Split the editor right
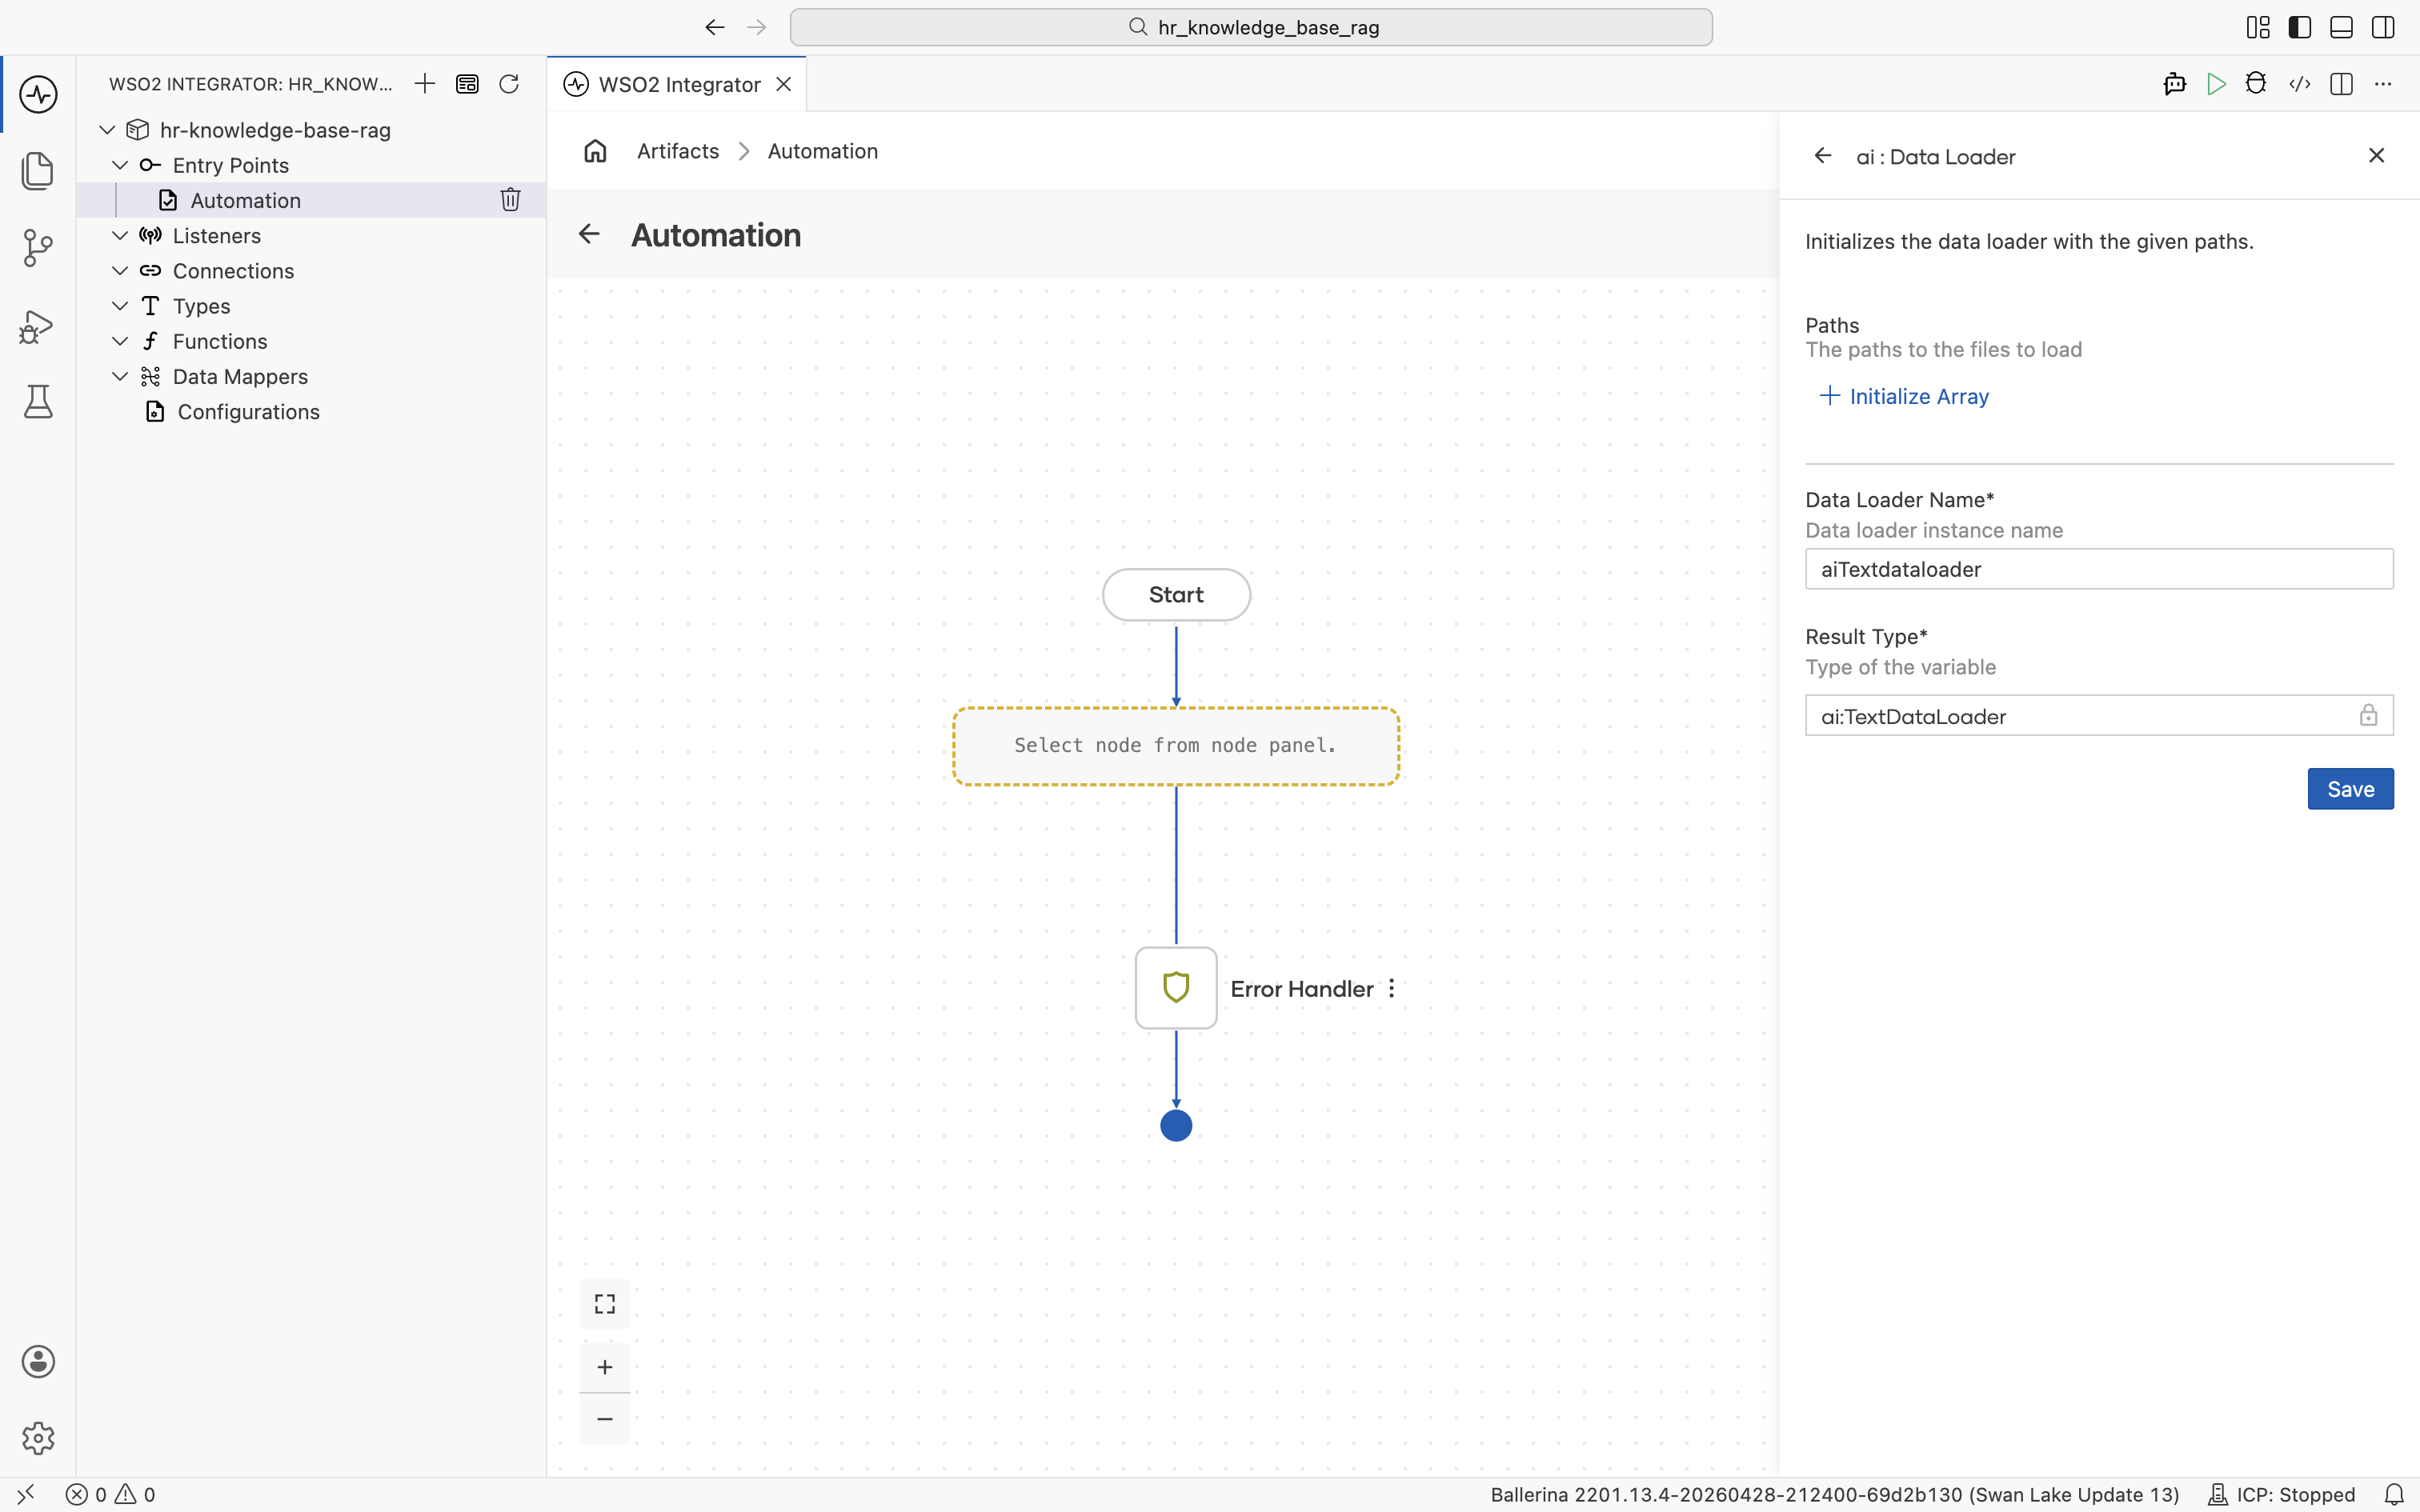The image size is (2420, 1512). tap(2341, 84)
